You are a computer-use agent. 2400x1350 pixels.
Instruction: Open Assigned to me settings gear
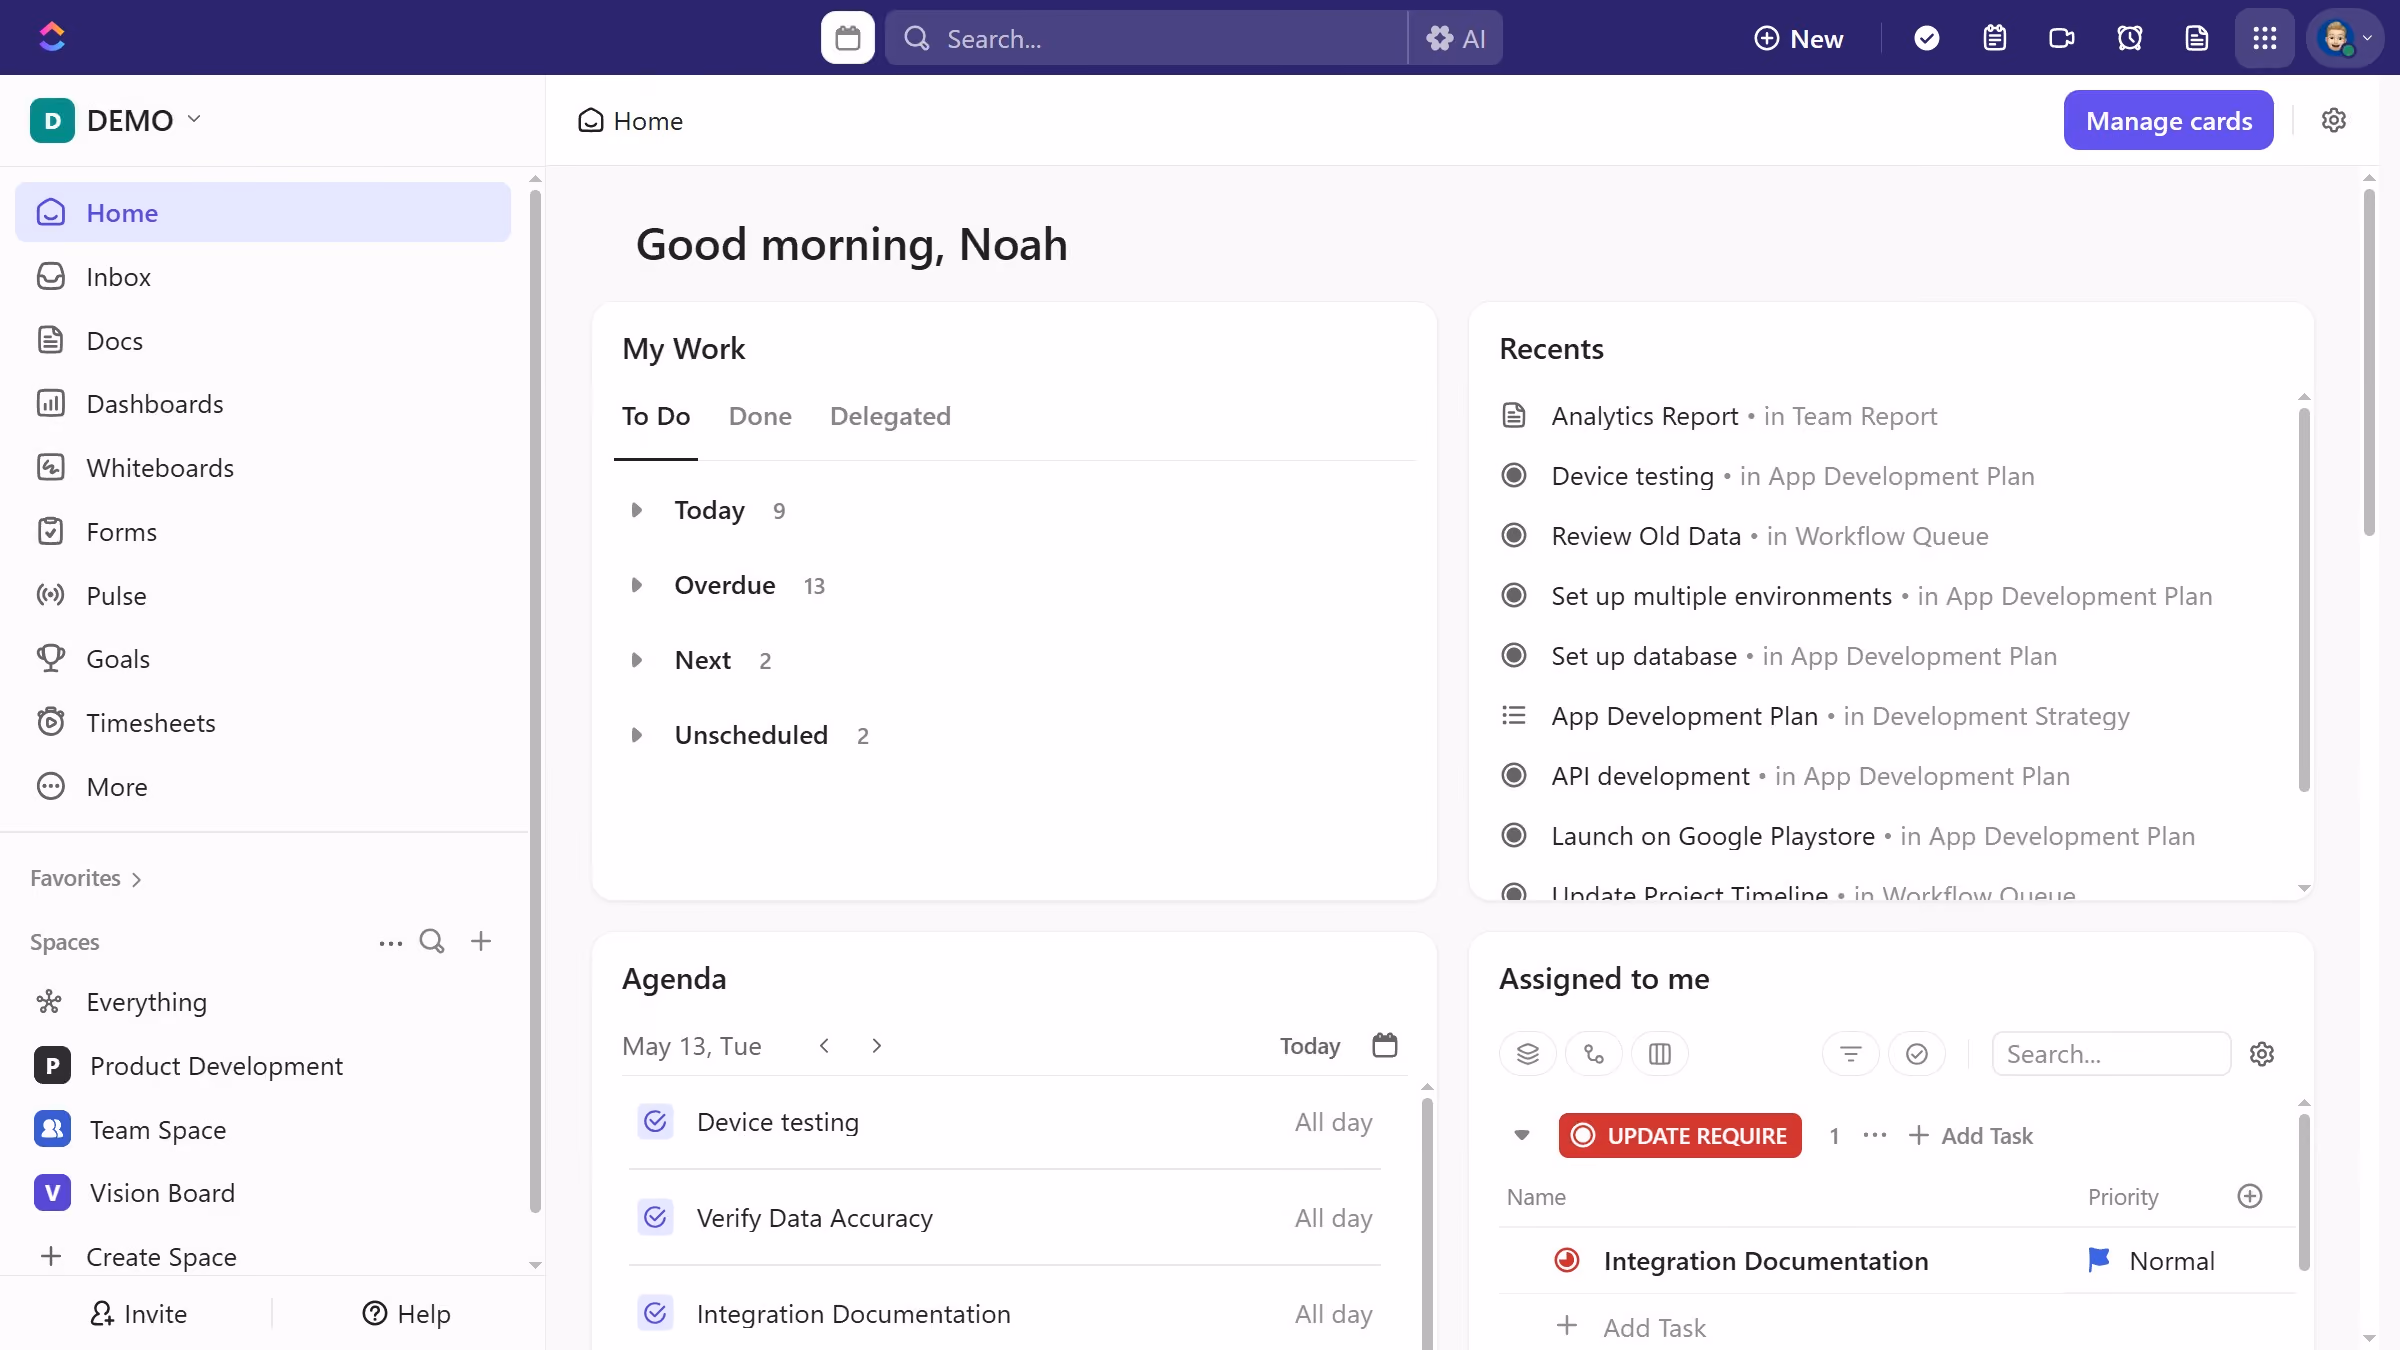pos(2262,1054)
